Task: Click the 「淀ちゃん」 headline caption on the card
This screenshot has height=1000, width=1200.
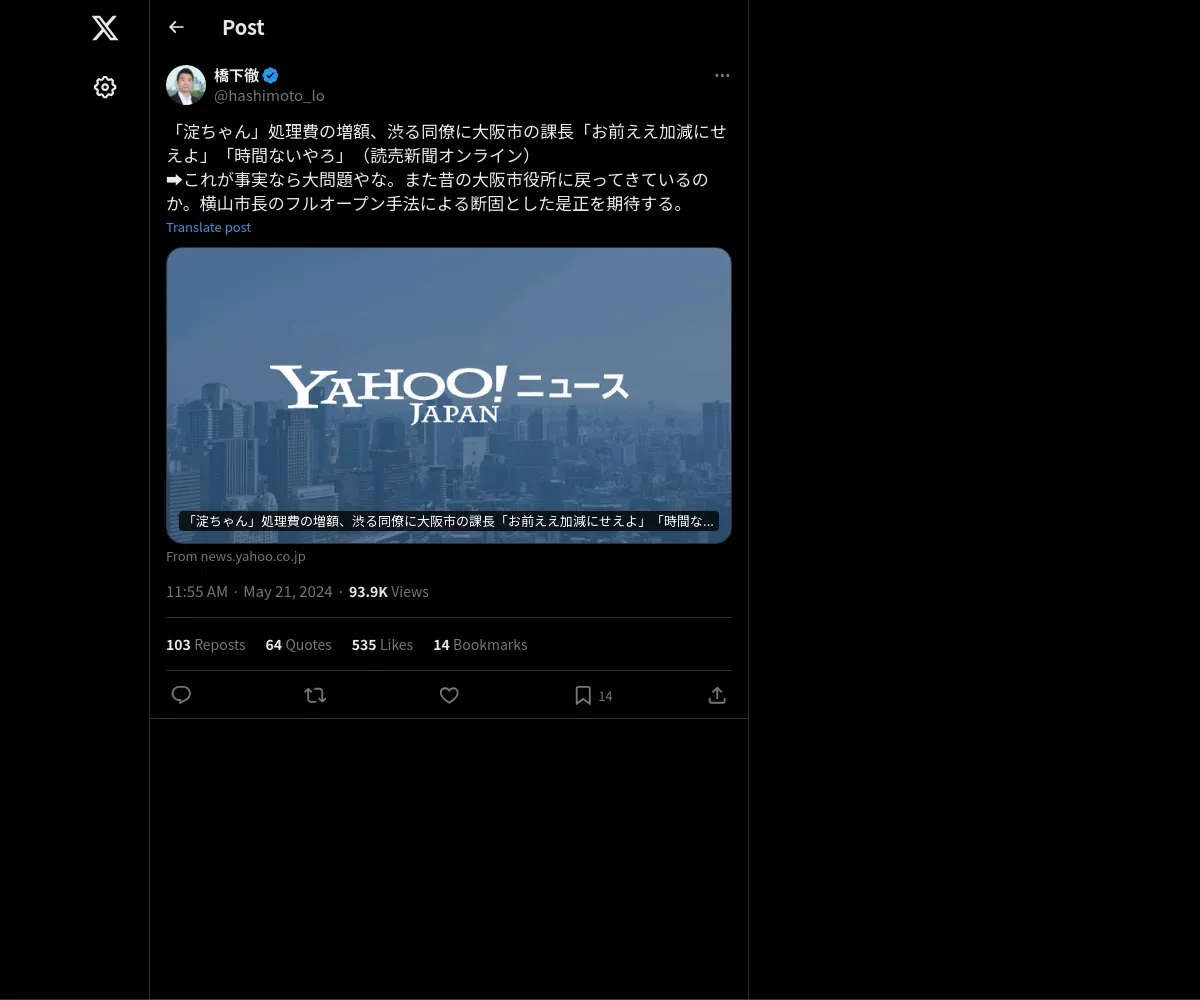Action: point(449,521)
